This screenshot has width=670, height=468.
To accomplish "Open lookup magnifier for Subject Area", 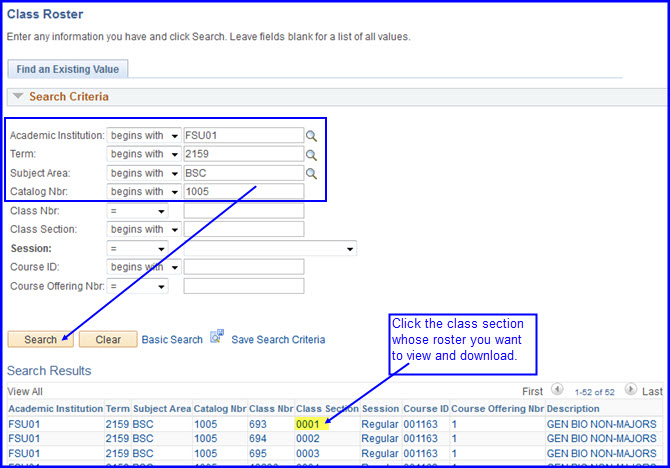I will (x=311, y=174).
